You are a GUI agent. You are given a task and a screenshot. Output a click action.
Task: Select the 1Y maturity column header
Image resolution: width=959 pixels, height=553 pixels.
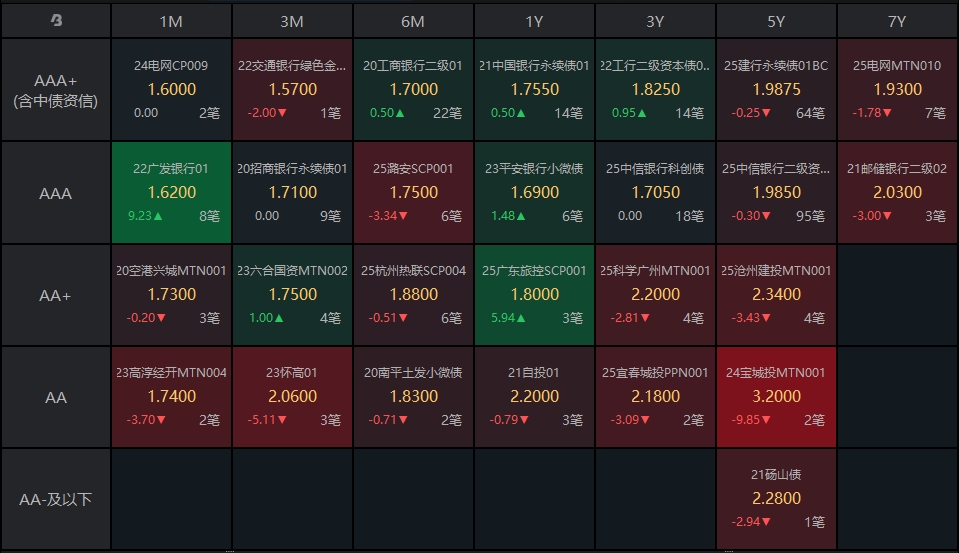click(x=535, y=21)
